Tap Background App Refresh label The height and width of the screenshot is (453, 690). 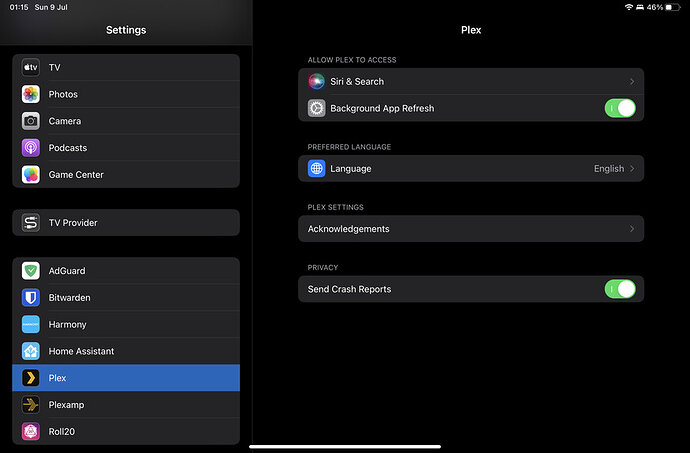pos(382,108)
